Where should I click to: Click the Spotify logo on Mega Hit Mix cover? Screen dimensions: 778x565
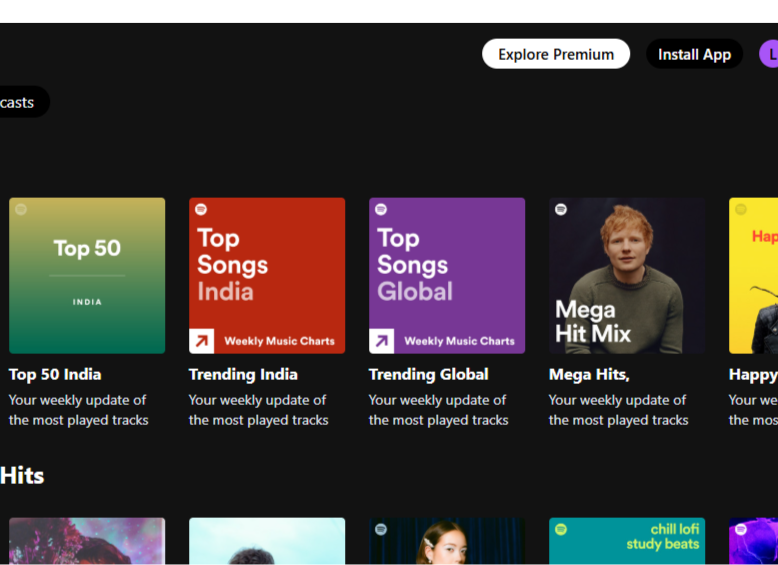[561, 210]
